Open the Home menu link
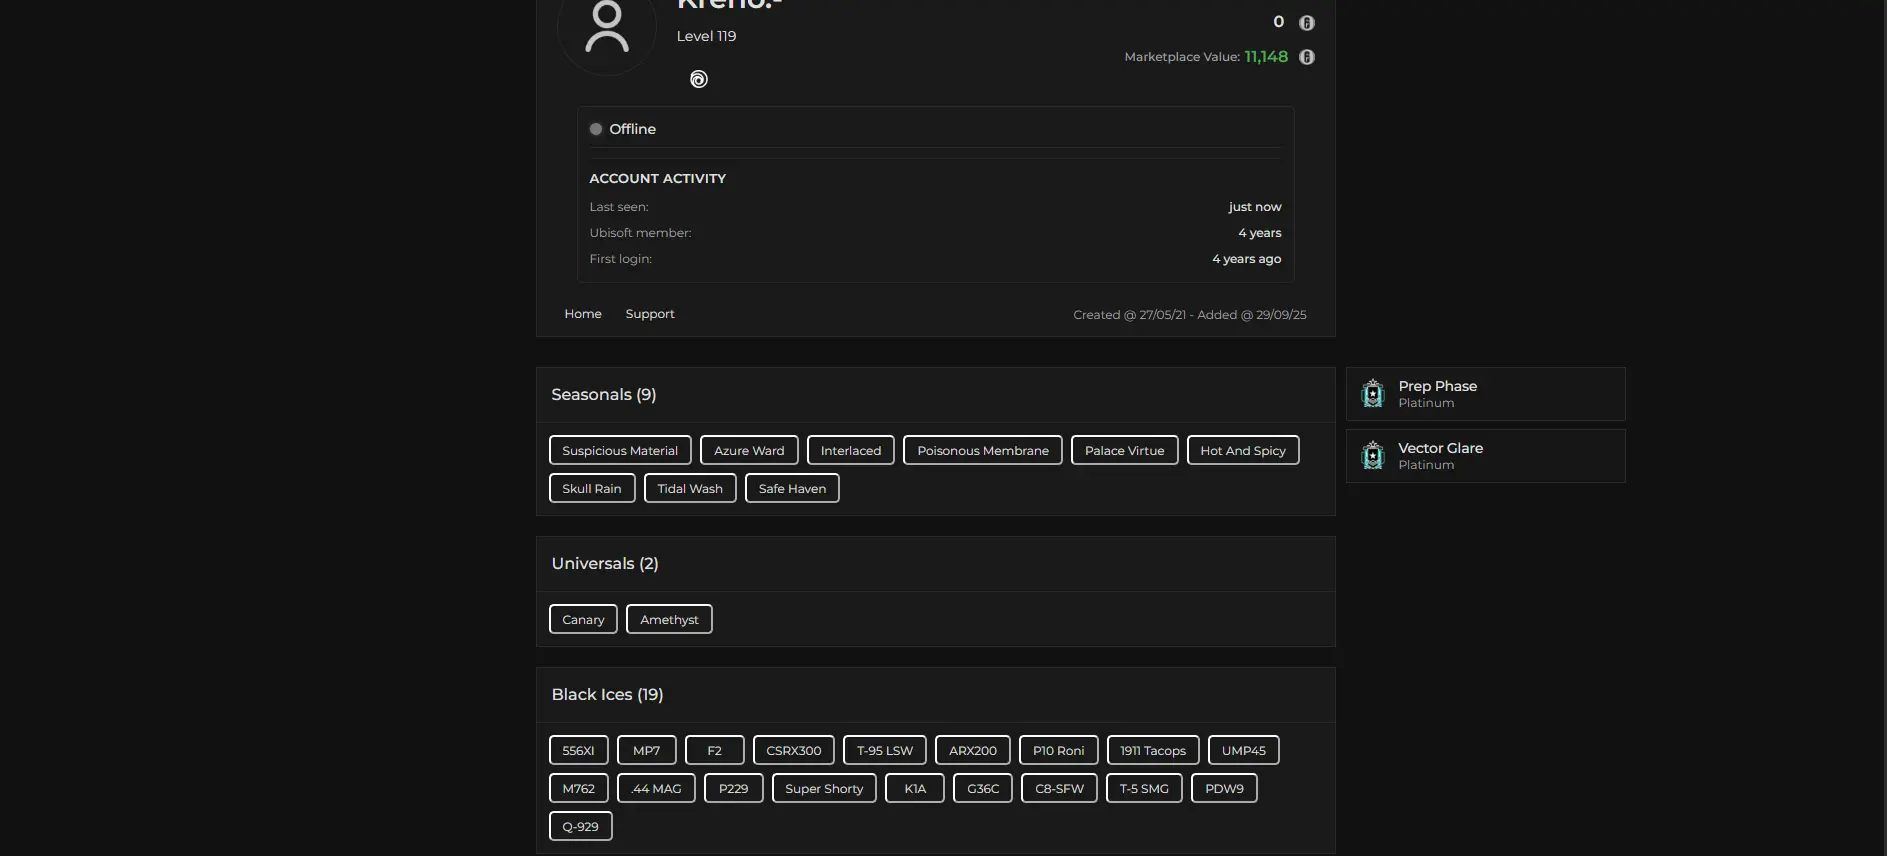Viewport: 1887px width, 856px height. tap(583, 314)
